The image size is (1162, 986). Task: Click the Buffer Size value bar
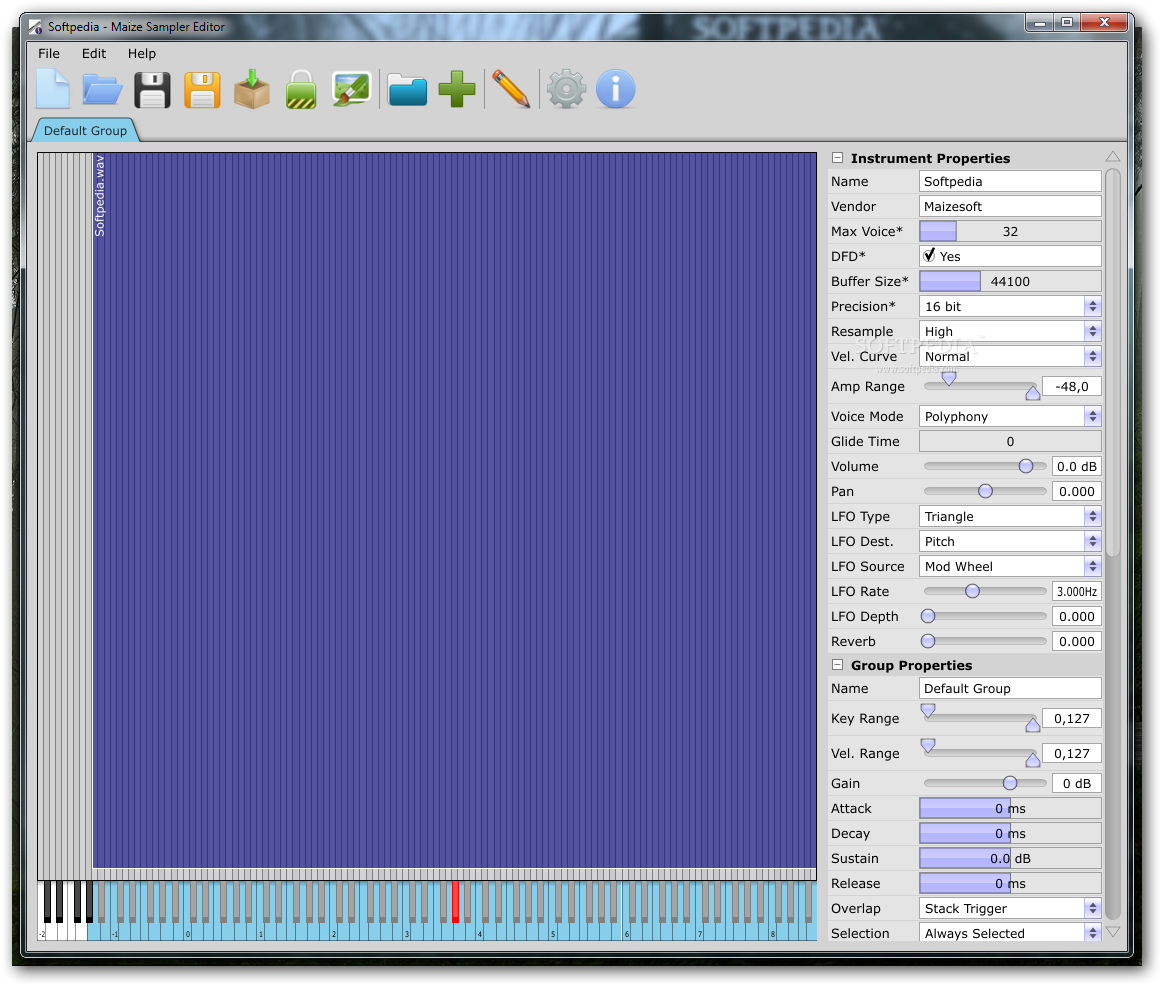click(x=1010, y=282)
